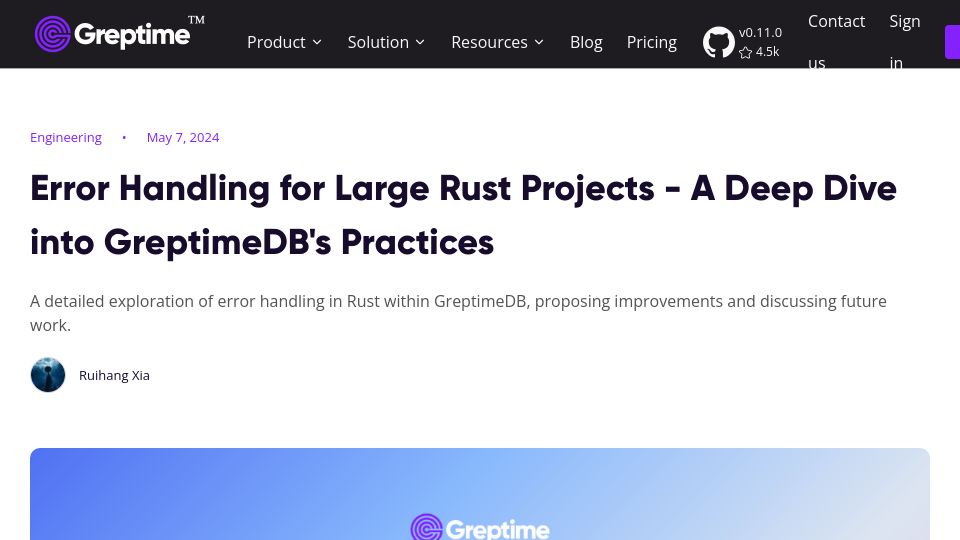Image resolution: width=960 pixels, height=540 pixels.
Task: Expand the Solution menu chevron
Action: (420, 42)
